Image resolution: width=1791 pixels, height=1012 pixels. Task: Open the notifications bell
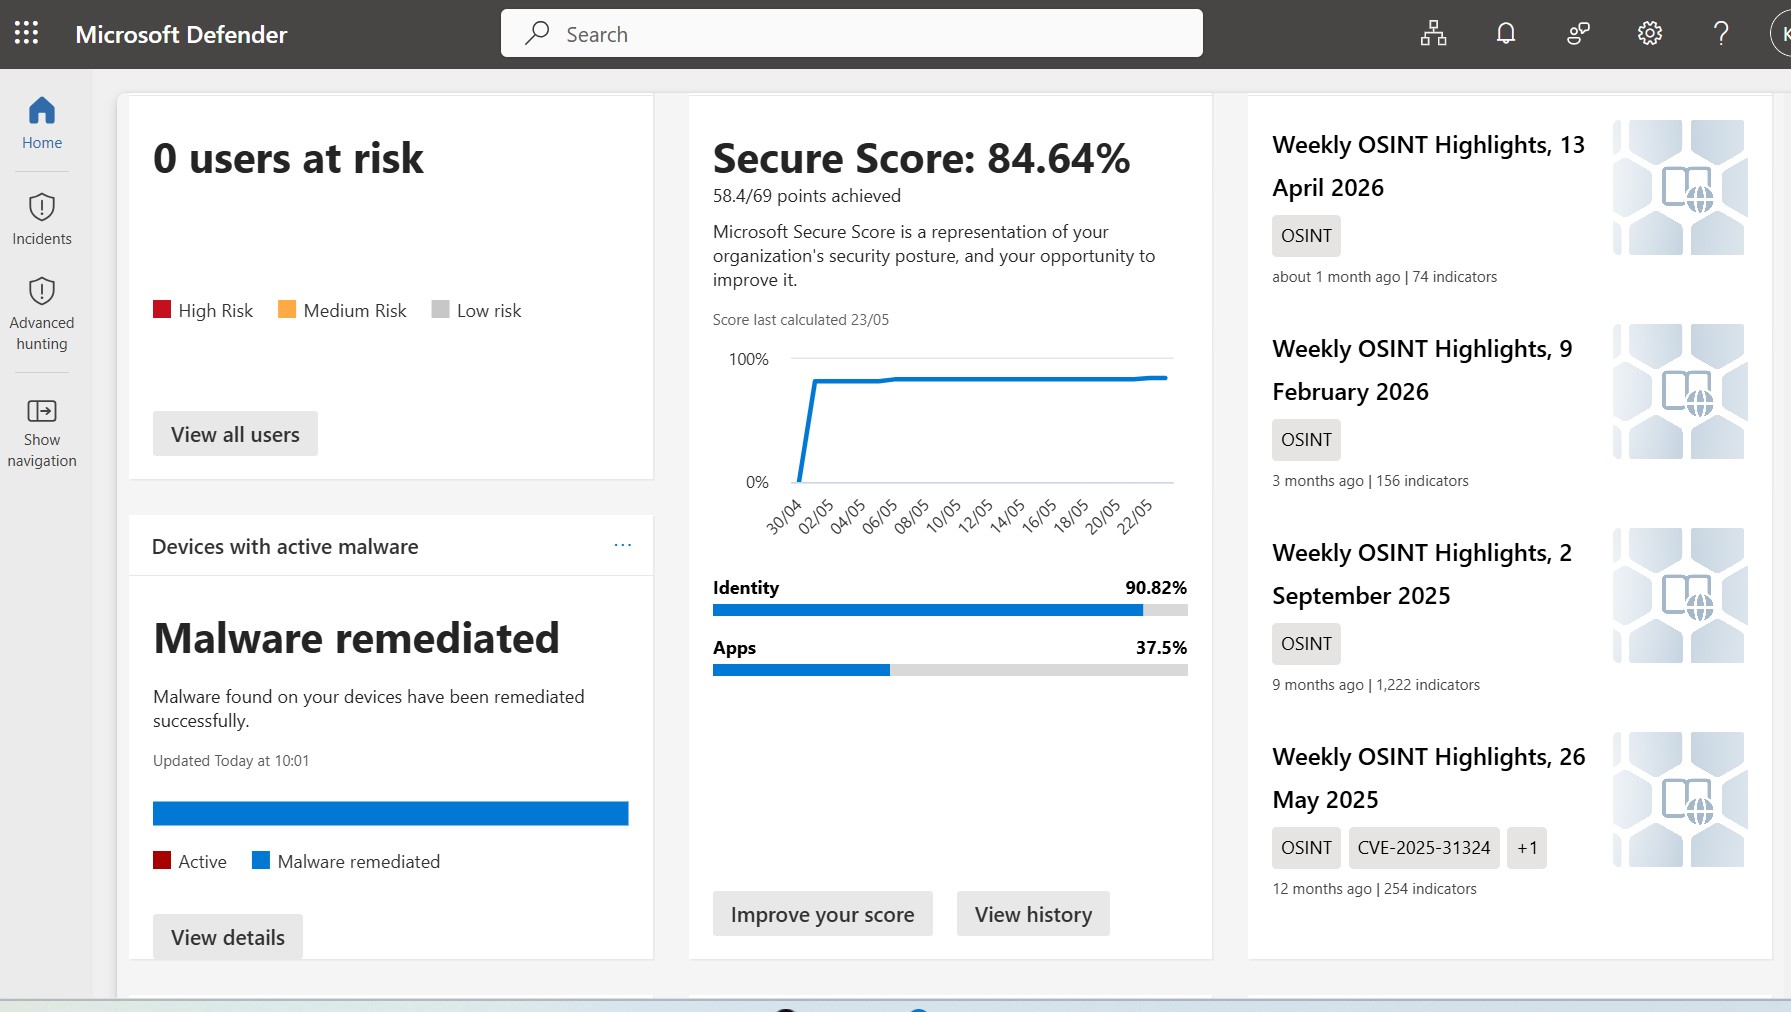tap(1505, 34)
